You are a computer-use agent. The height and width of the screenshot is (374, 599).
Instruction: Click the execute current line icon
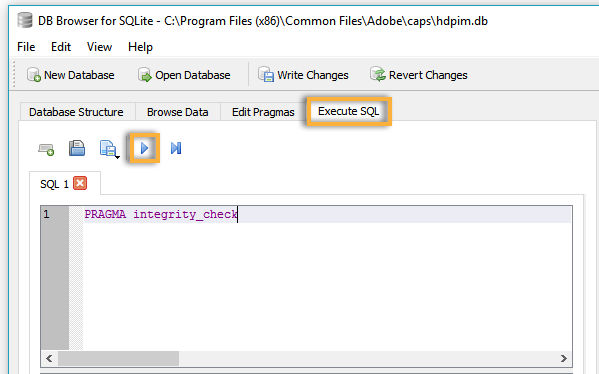tap(176, 148)
